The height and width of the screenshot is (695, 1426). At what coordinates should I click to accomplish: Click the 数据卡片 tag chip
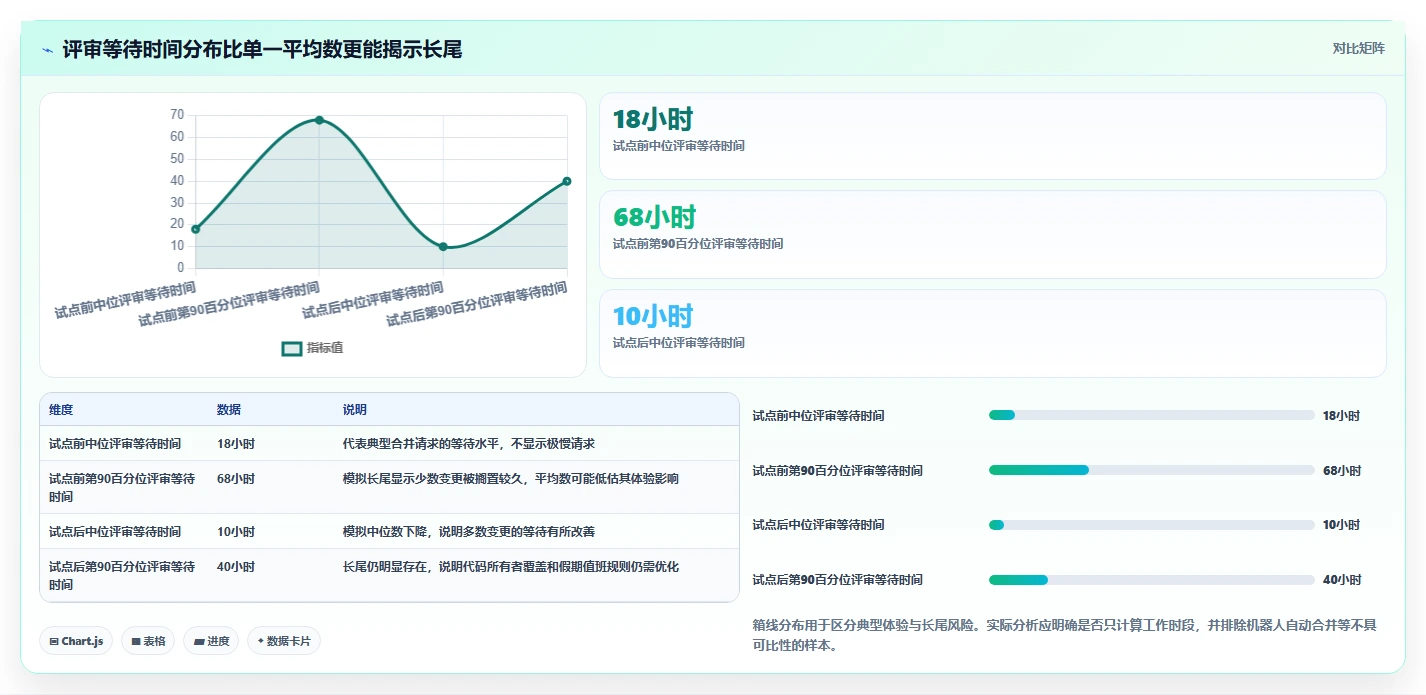point(284,641)
